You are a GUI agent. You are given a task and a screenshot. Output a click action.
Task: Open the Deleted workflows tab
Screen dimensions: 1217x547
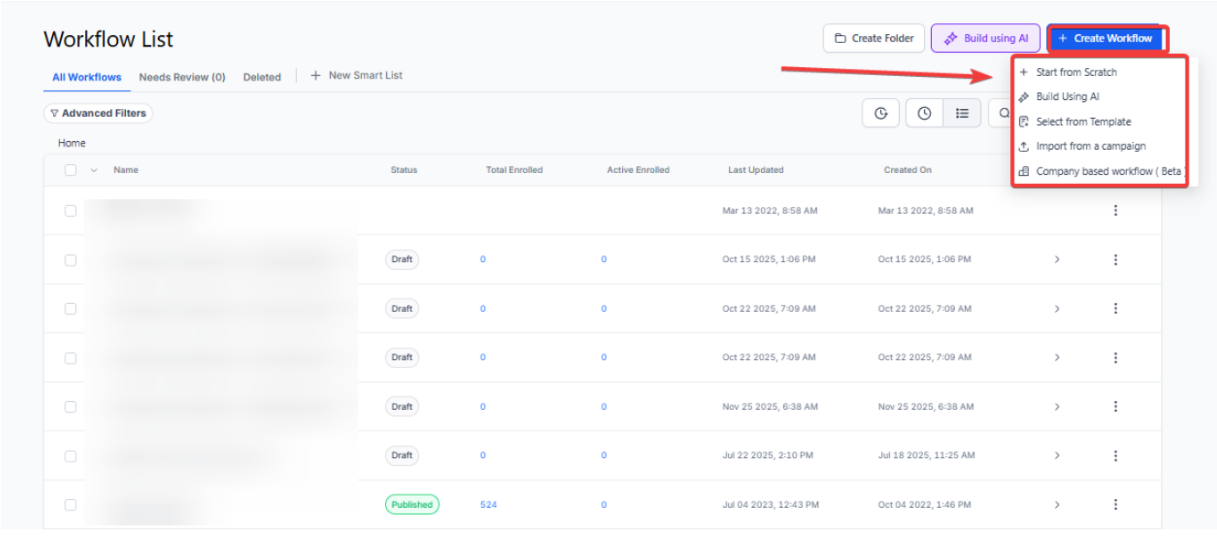click(x=262, y=77)
